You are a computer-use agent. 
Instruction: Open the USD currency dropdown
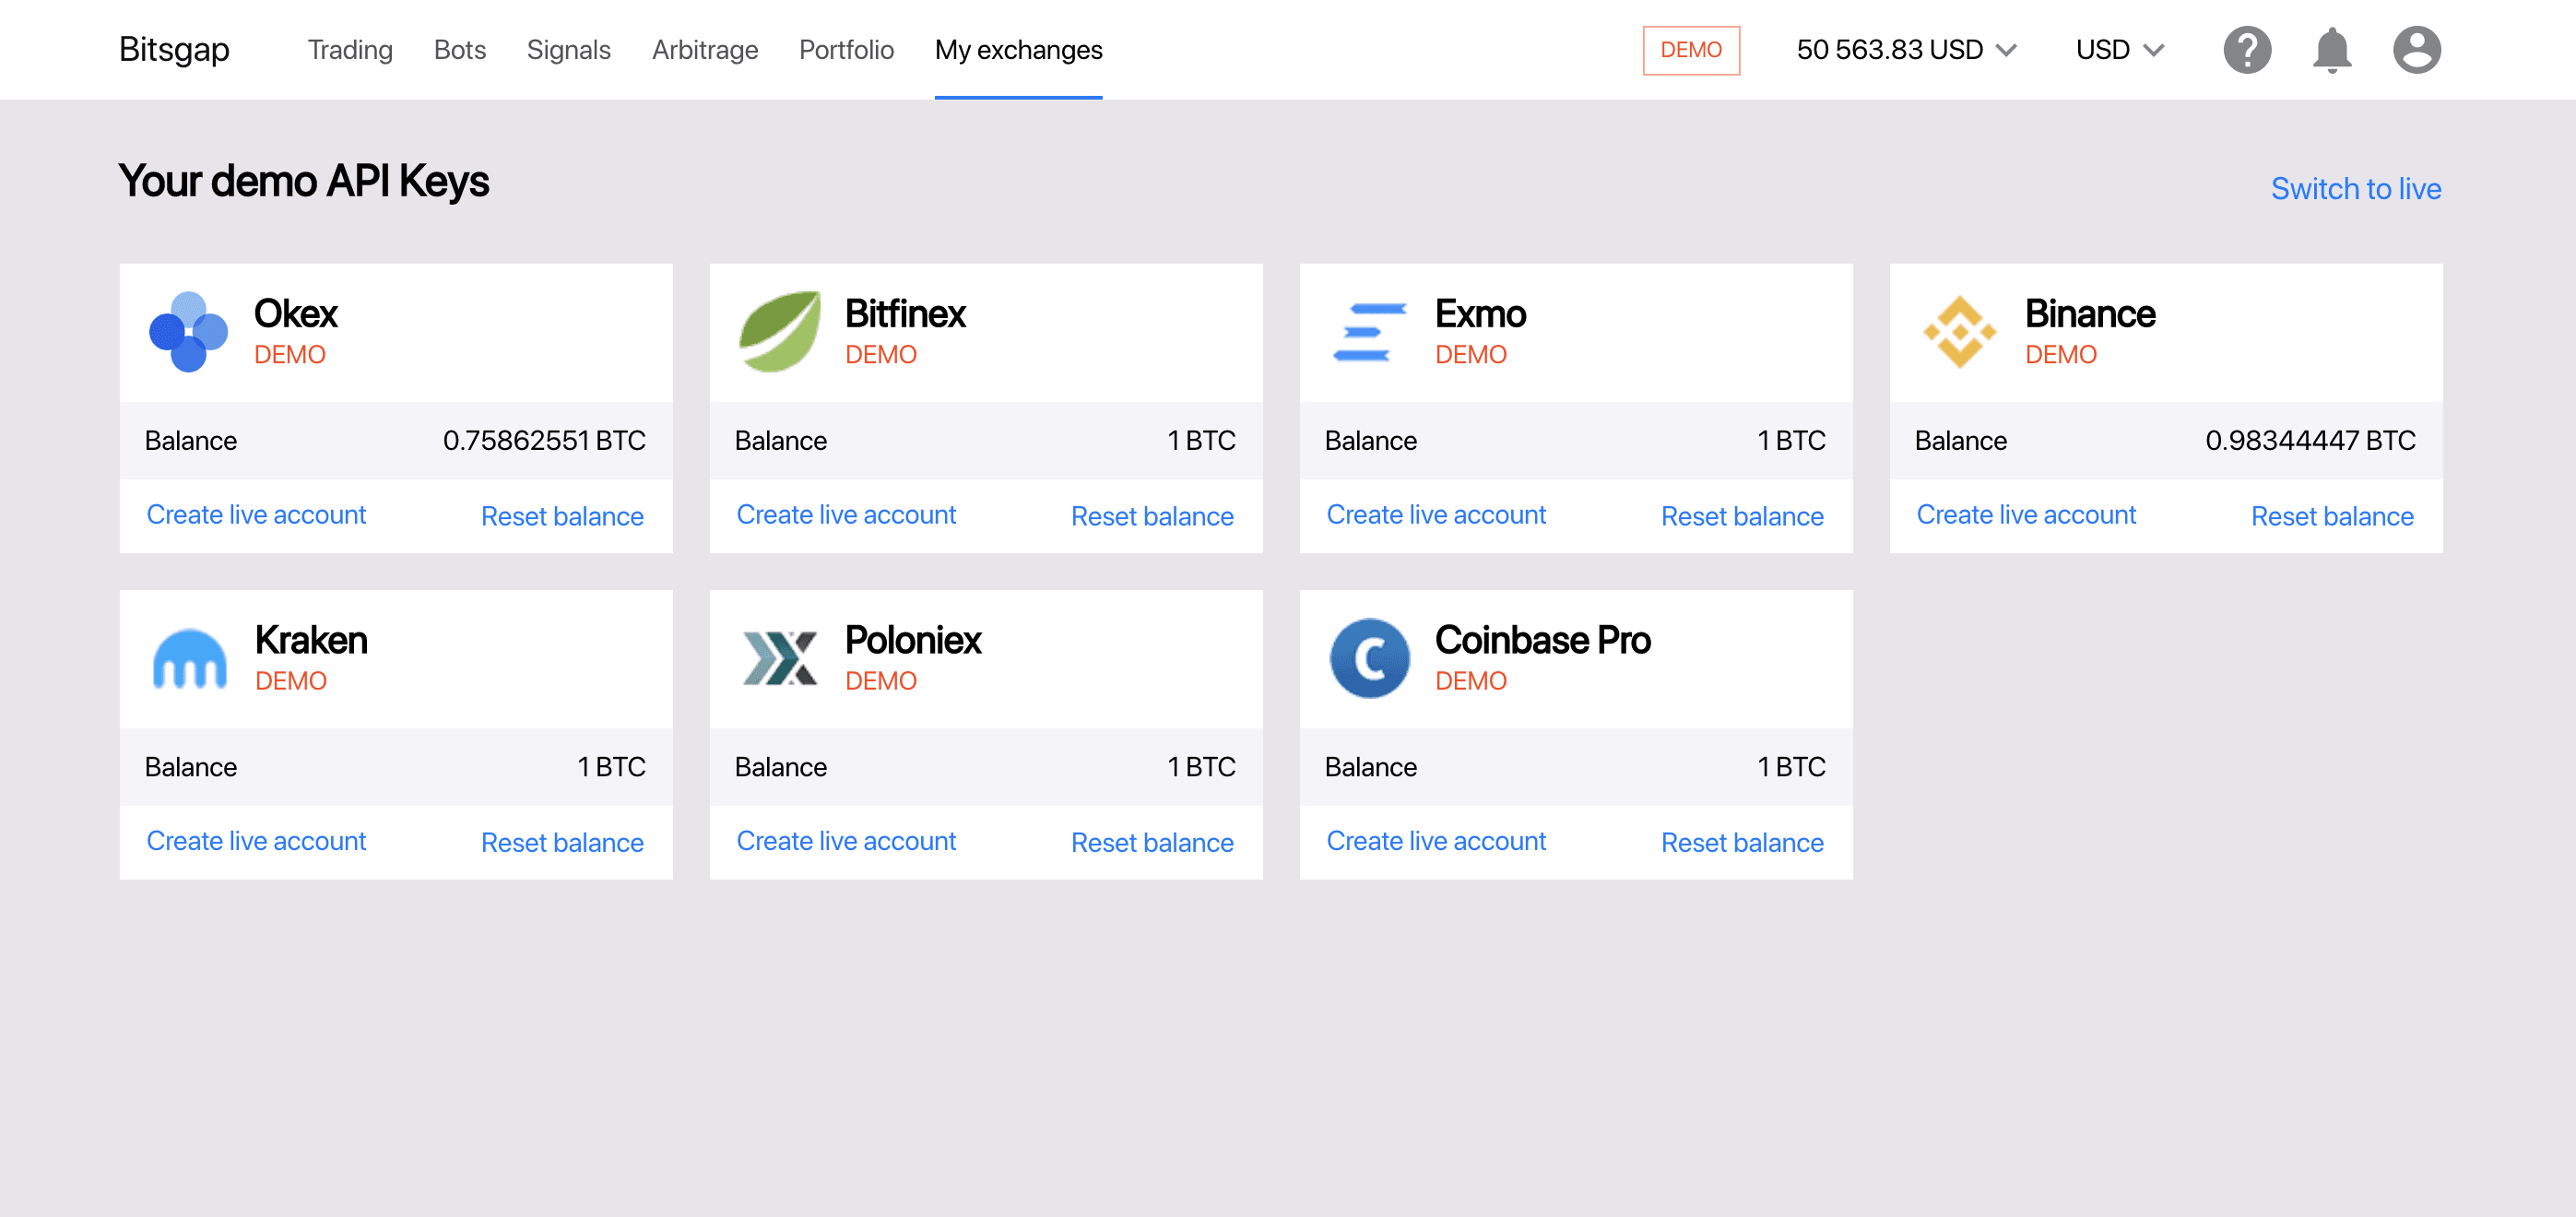coord(2120,49)
